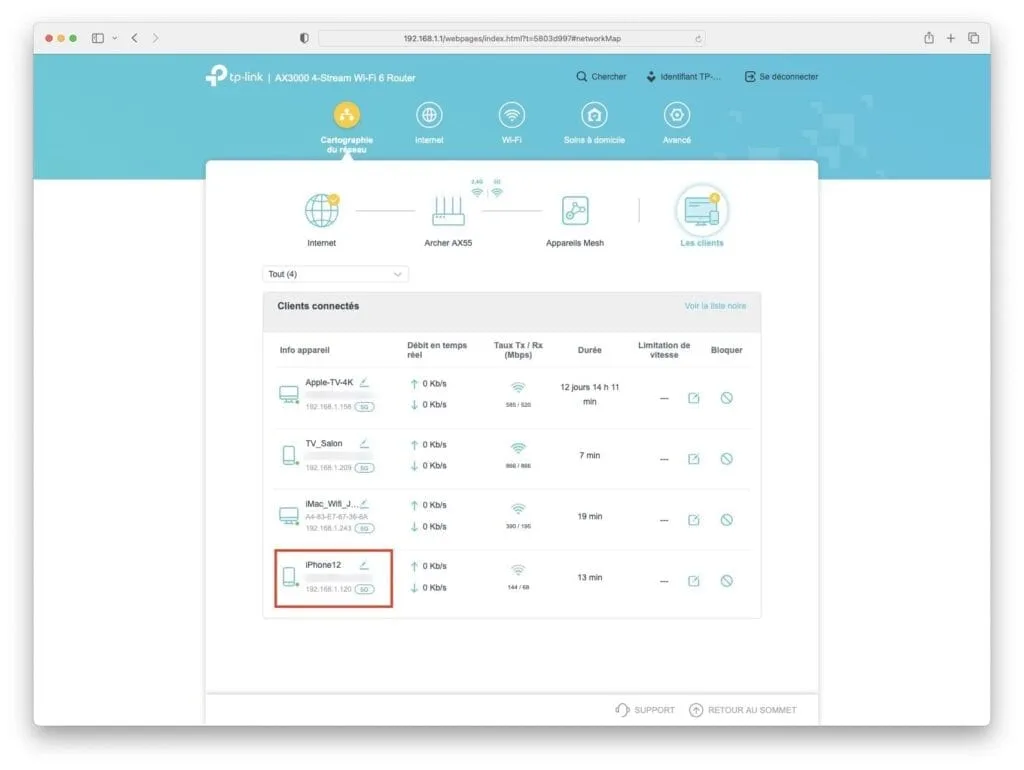Click the iMac_Wifi device icon
Screen dimensions: 1024x770
[x=289, y=516]
